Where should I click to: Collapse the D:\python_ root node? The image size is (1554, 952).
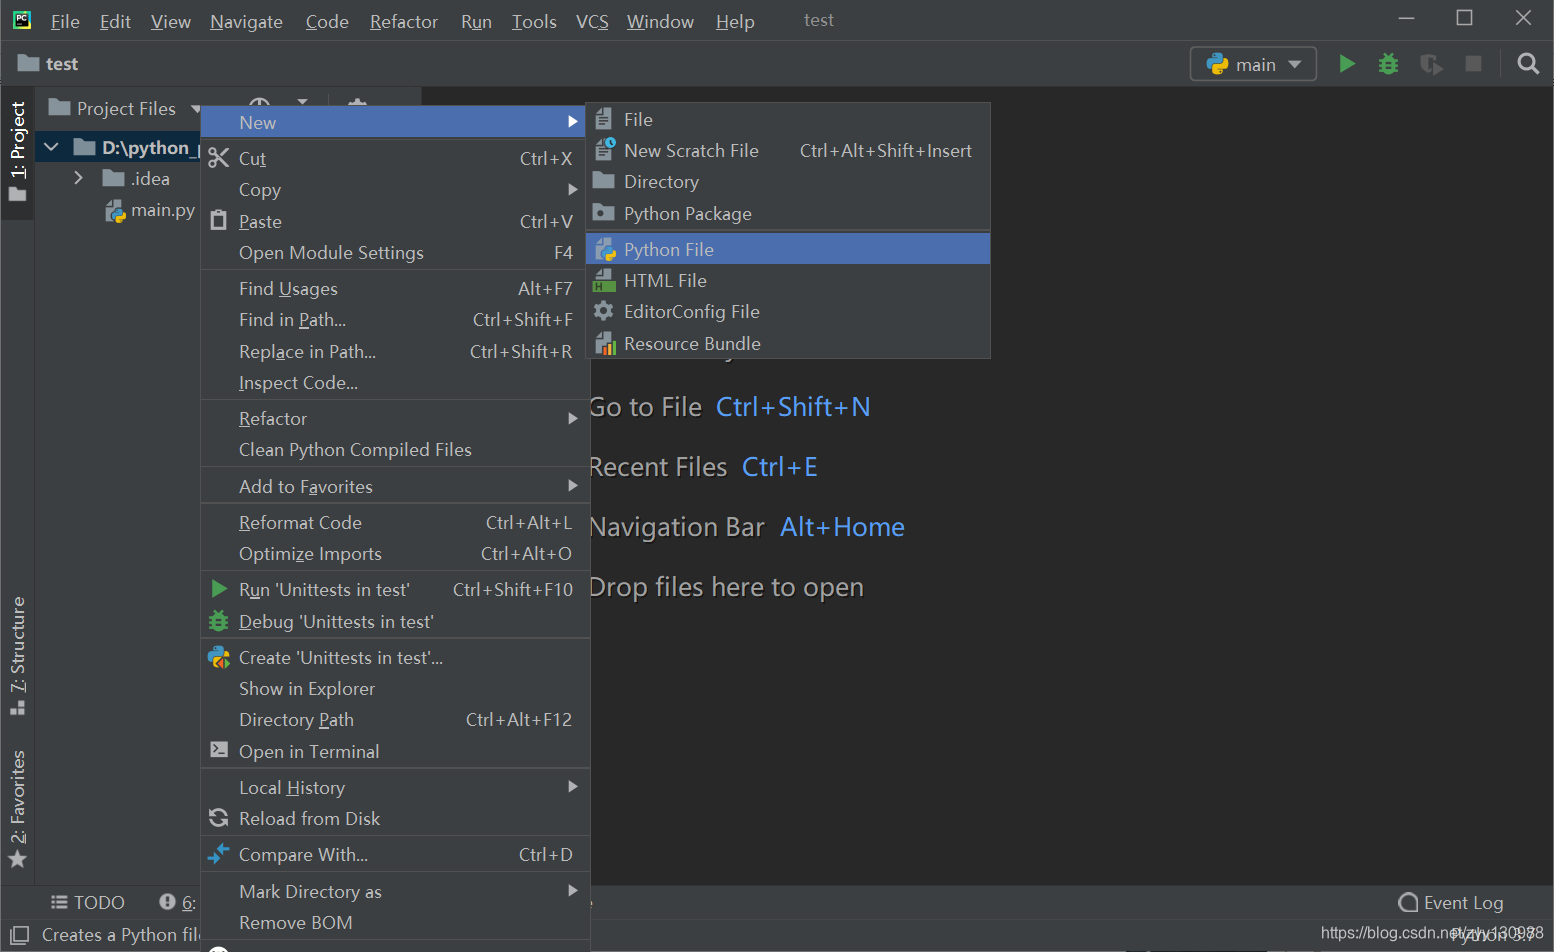[x=51, y=148]
